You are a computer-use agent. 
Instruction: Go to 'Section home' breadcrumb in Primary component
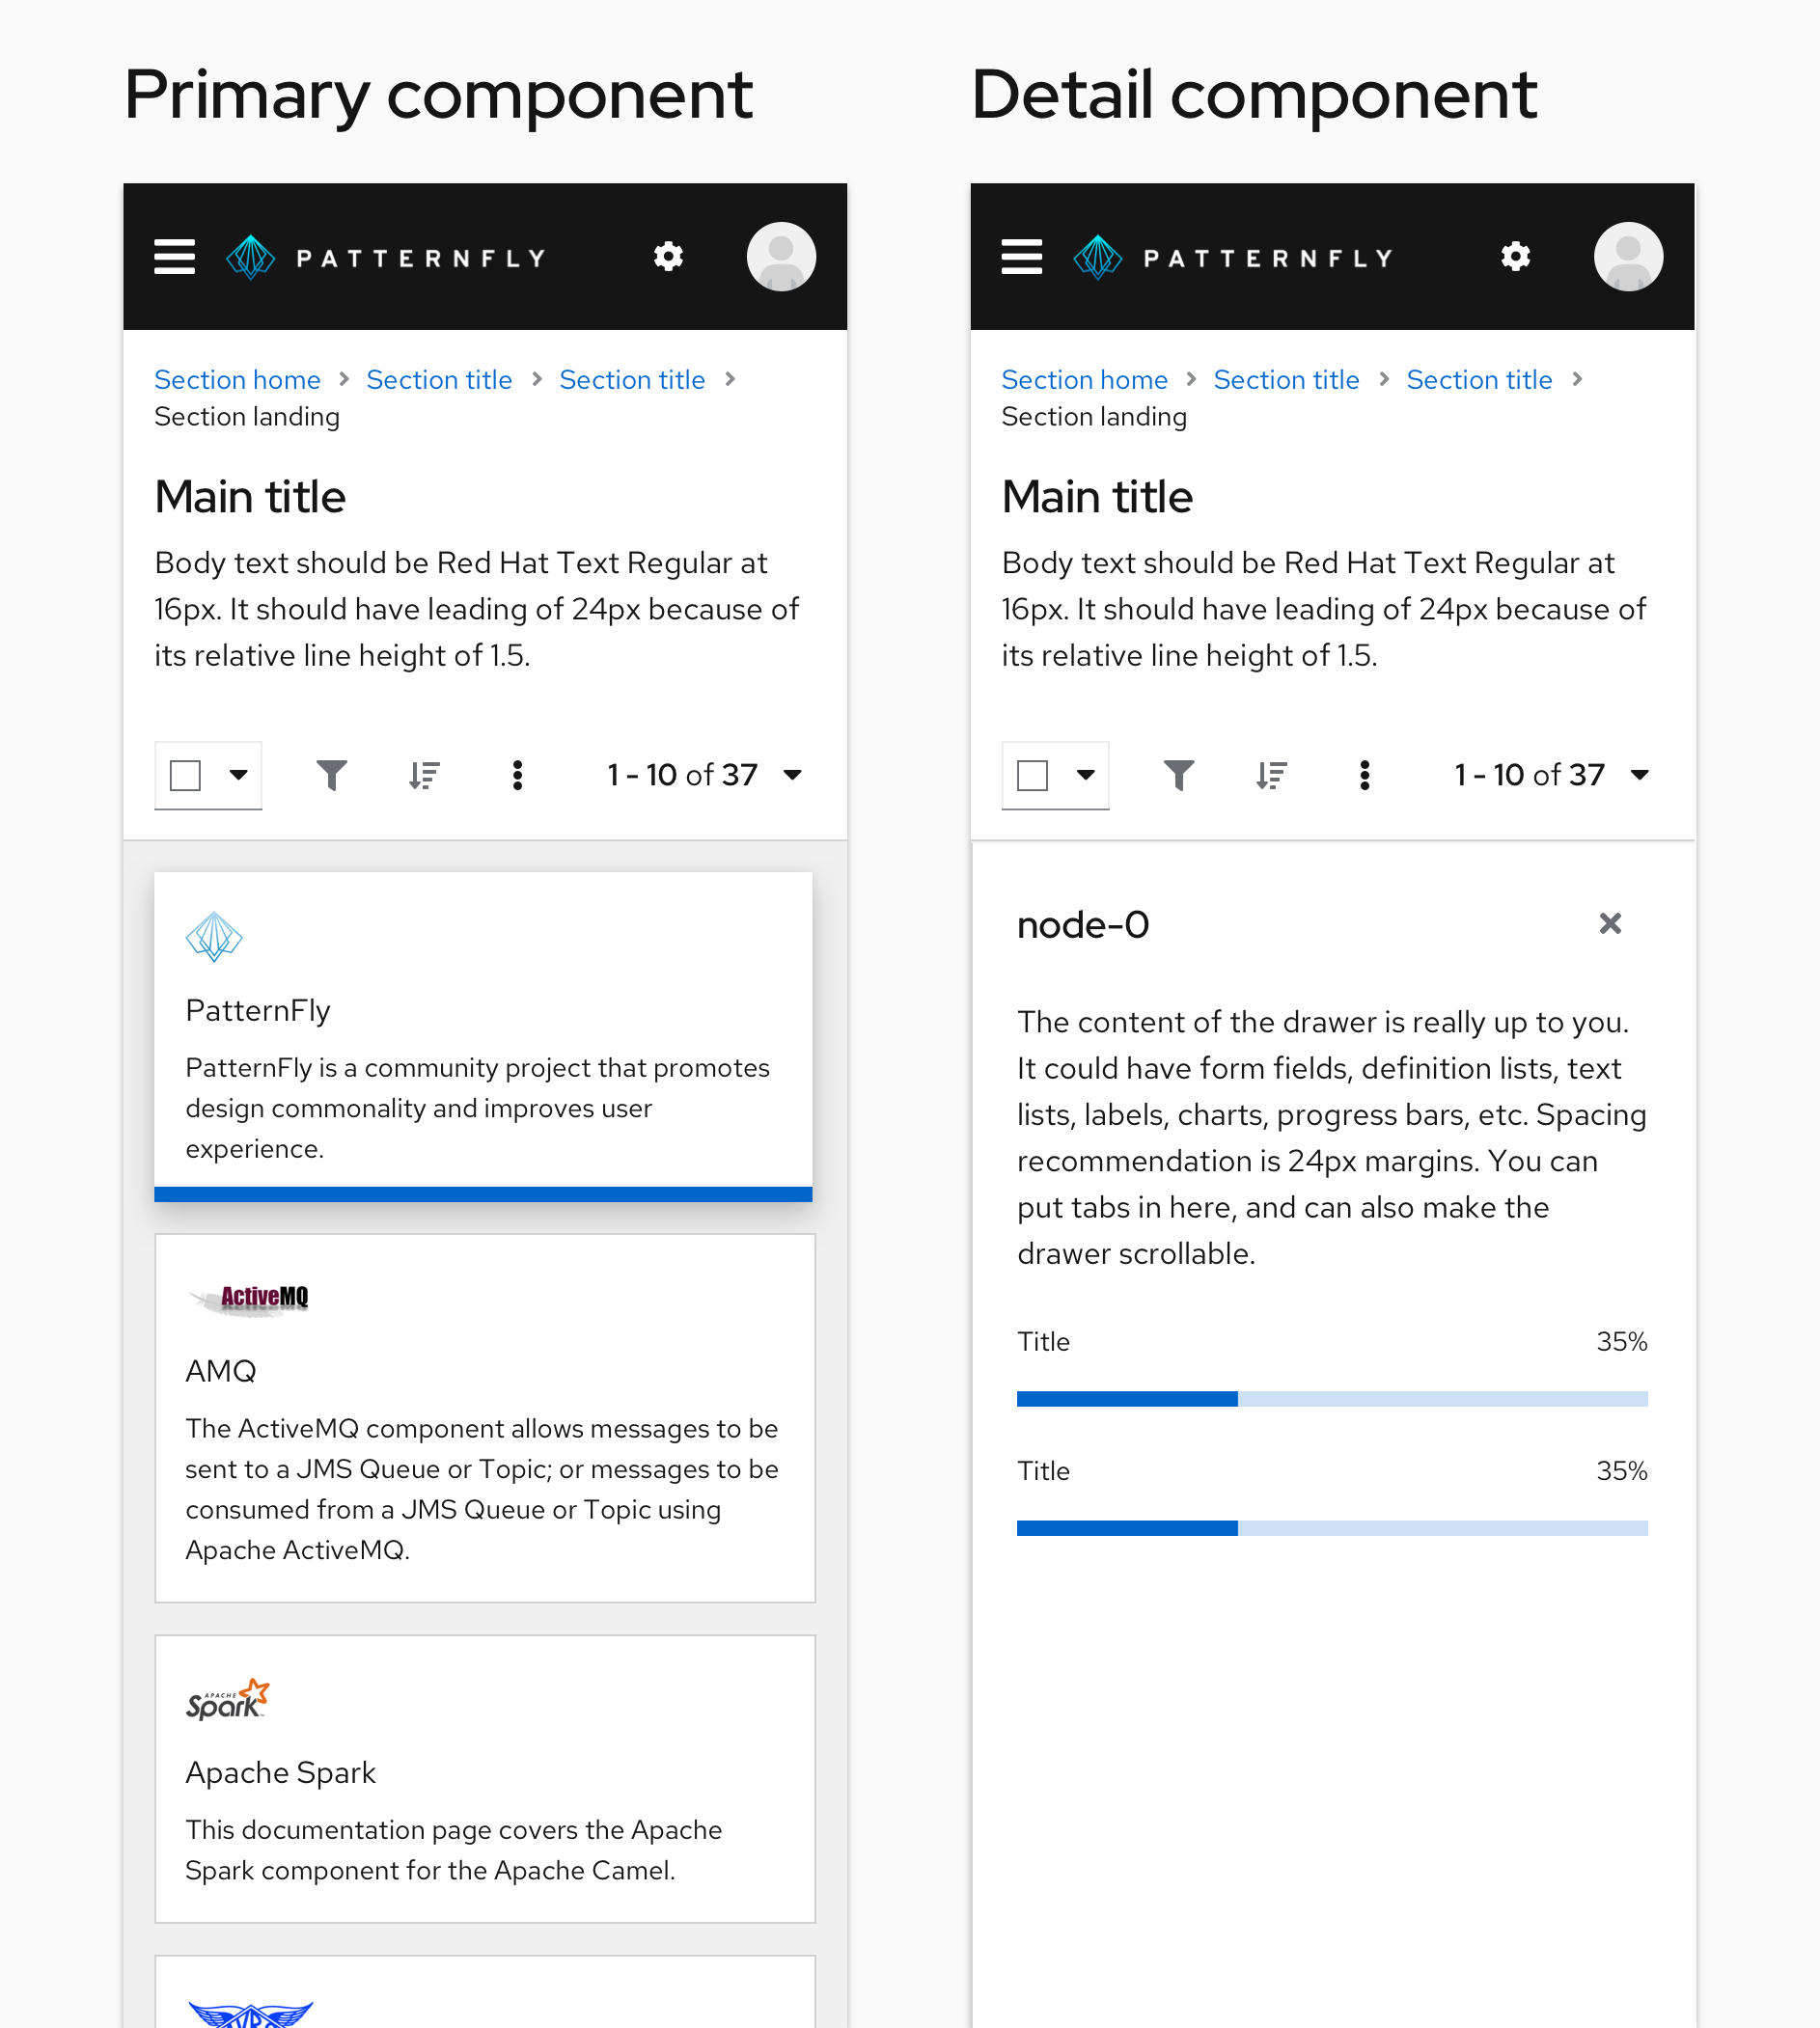[x=237, y=380]
